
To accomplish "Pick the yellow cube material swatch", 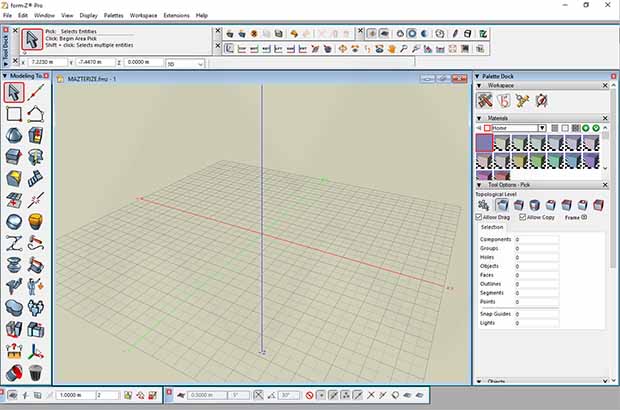I will (x=520, y=161).
